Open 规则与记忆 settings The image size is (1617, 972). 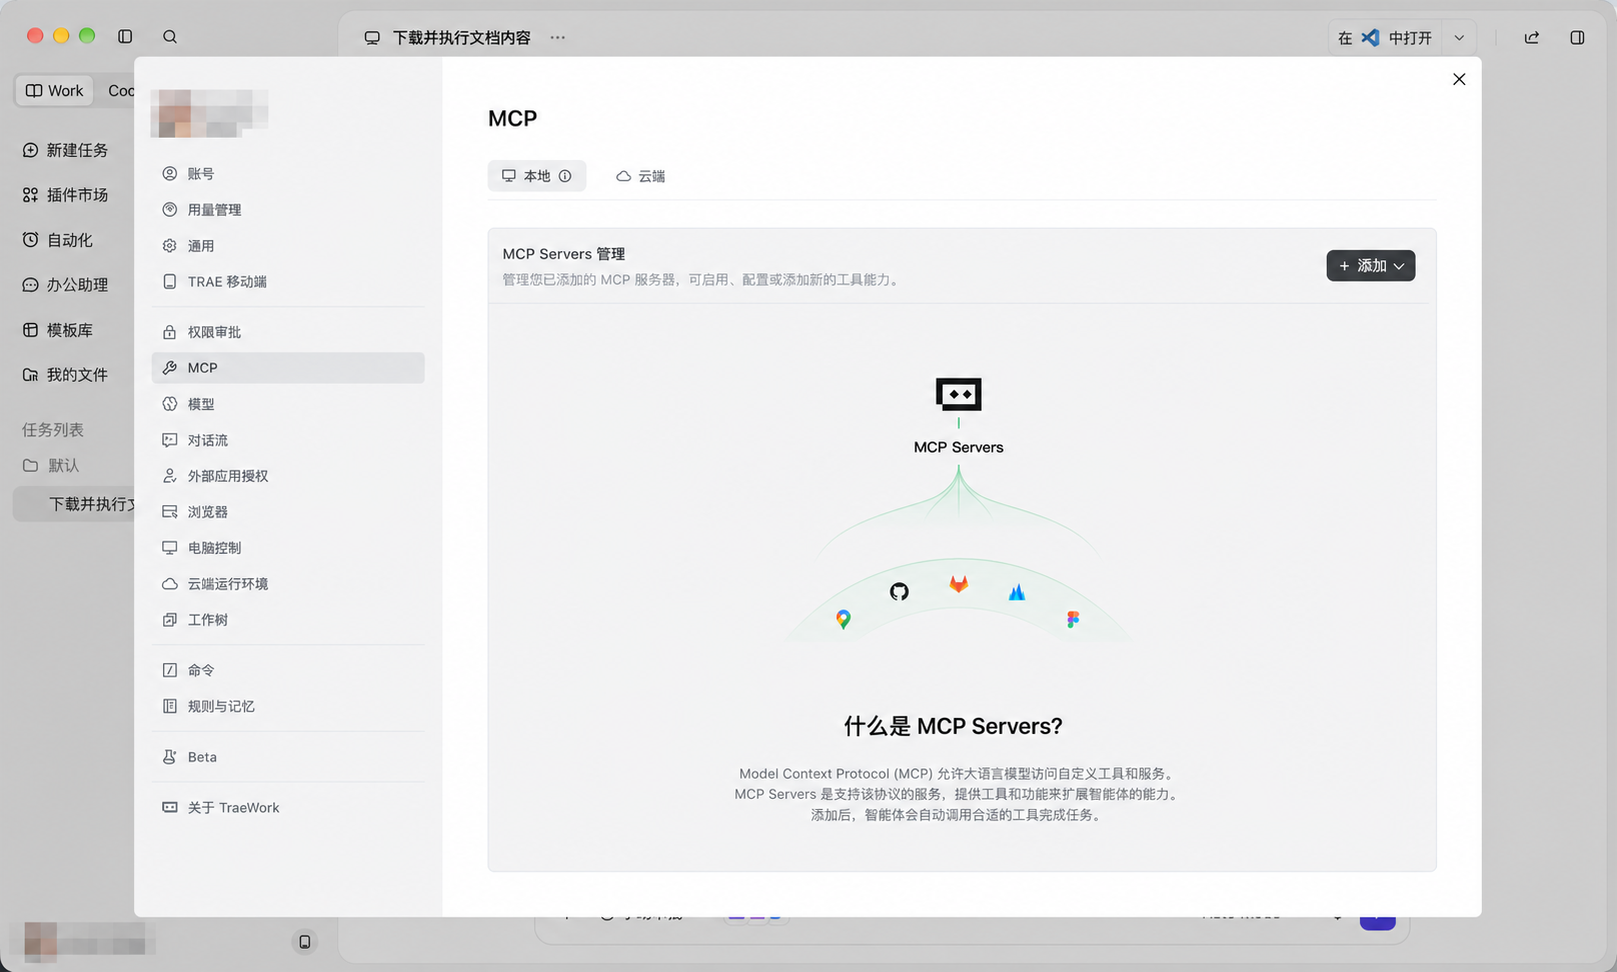pyautogui.click(x=288, y=706)
